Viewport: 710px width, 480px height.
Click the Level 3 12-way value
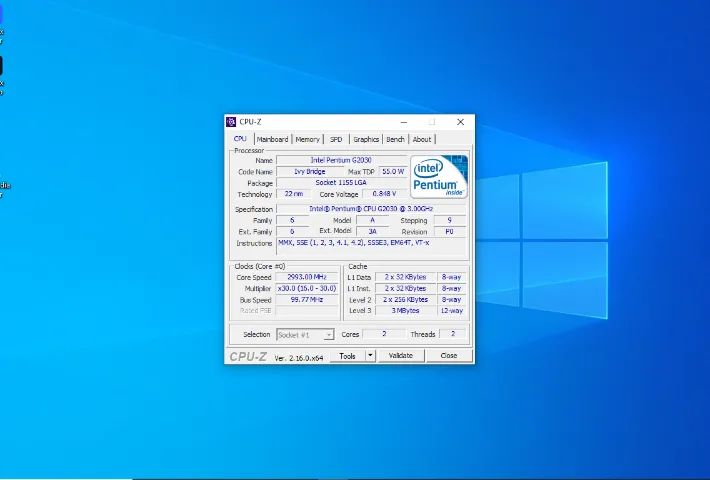coord(452,311)
